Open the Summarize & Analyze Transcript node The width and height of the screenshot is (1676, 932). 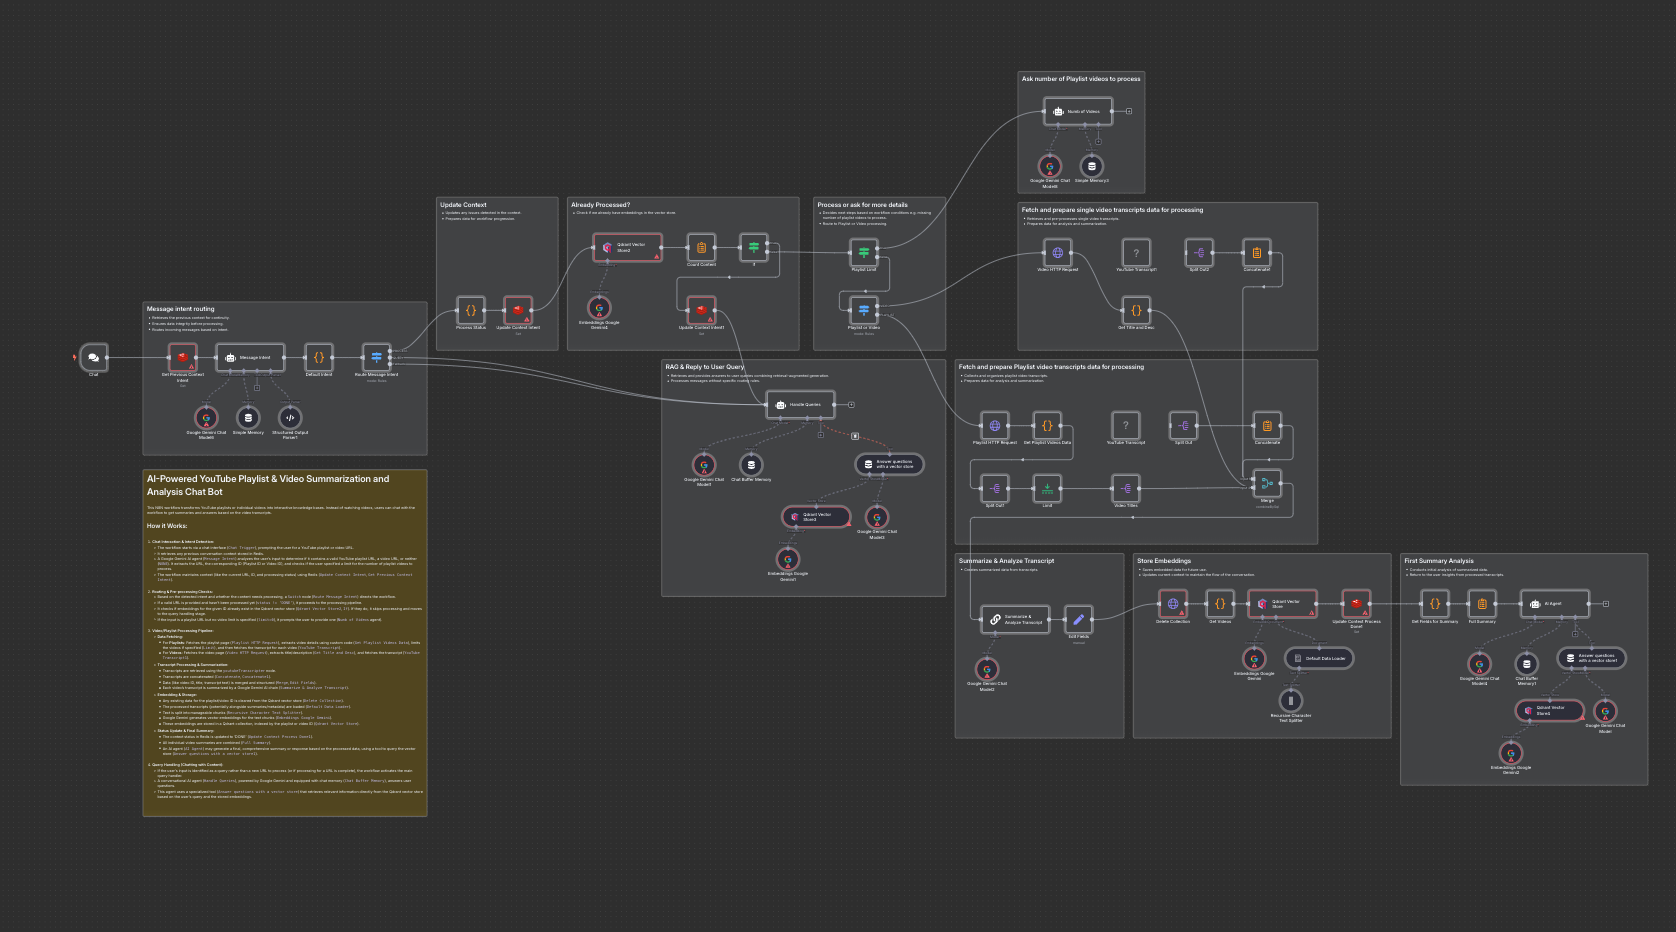point(1015,619)
